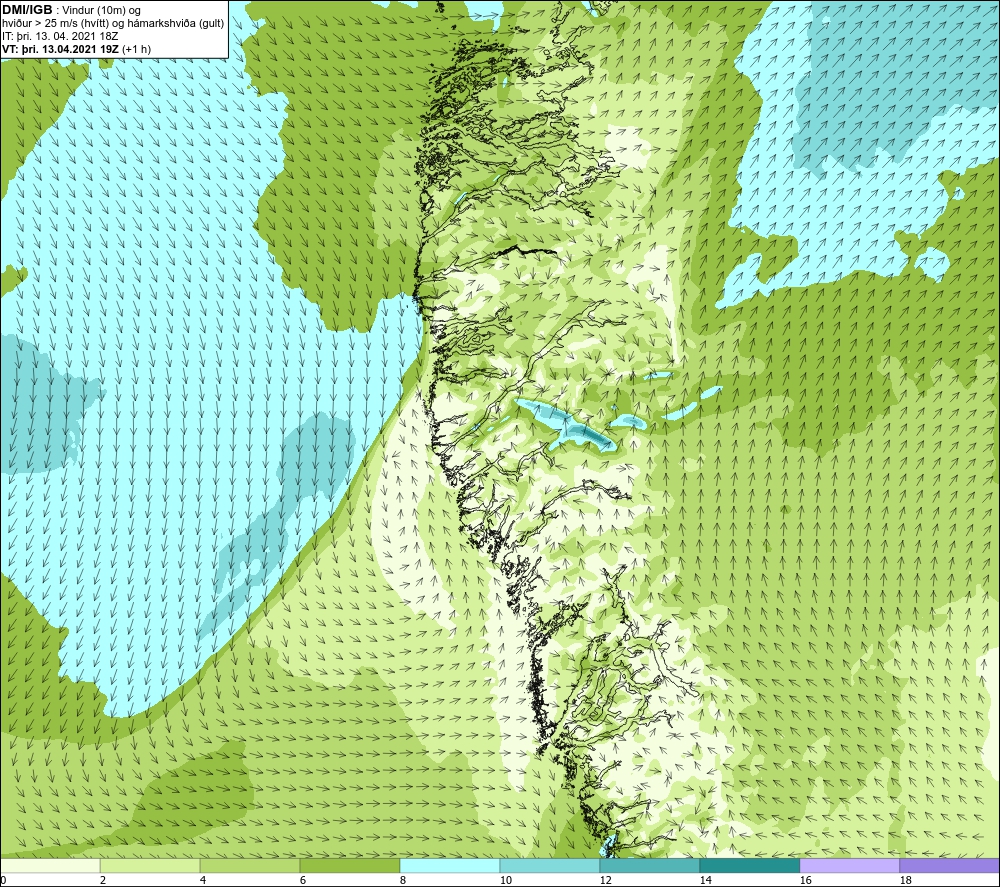Click the 'VT: þri. 13.04.2021 19Z (+1 h)' line

click(x=77, y=49)
